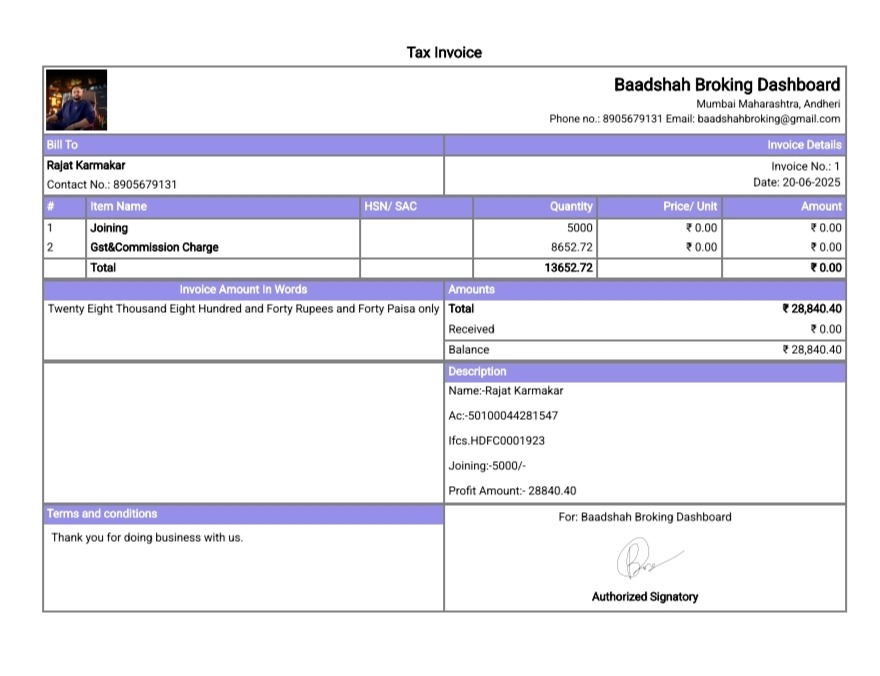Screen dimensions: 880x676
Task: Click the Joining item row
Action: pyautogui.click(x=109, y=228)
